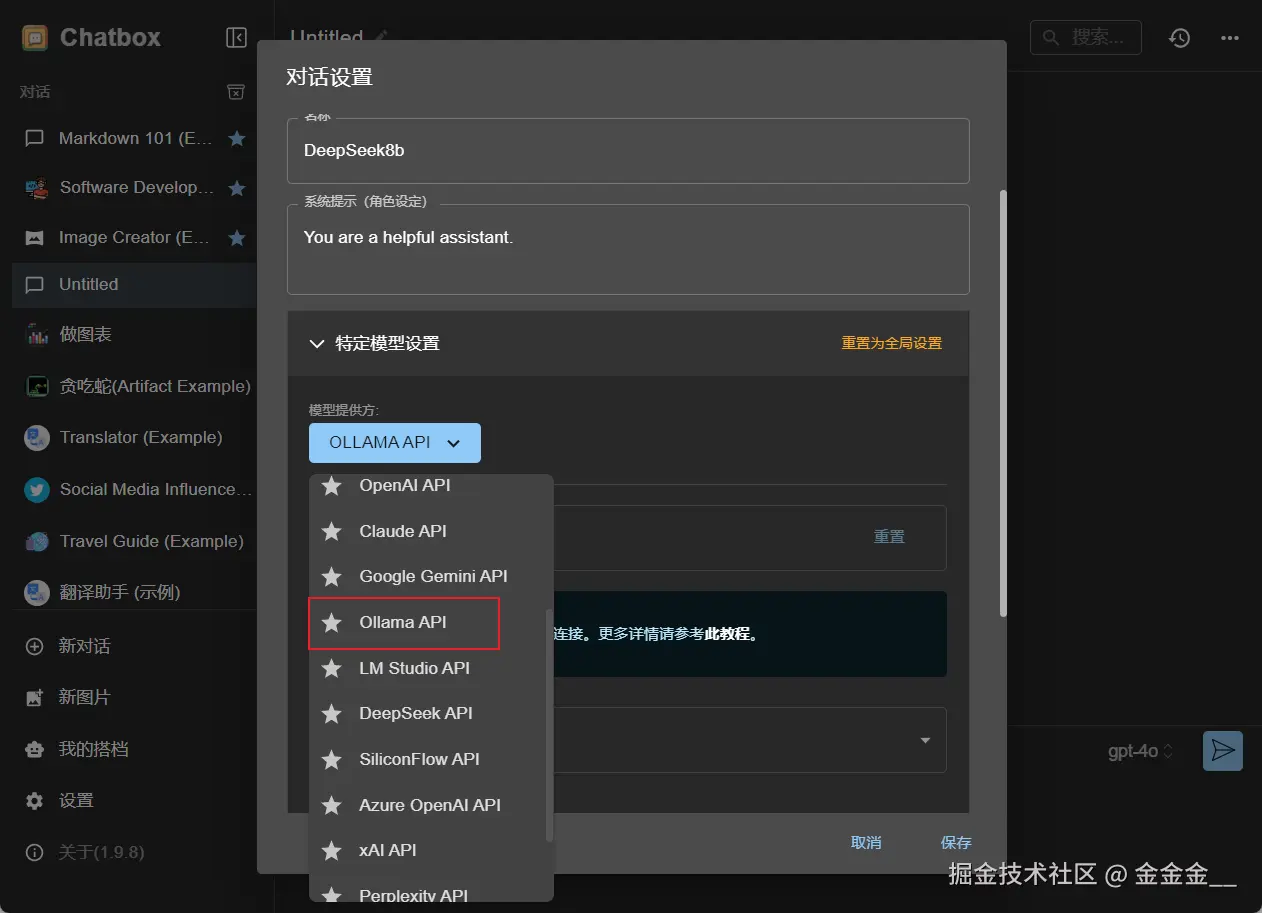Click the star icon beside LM Studio API
This screenshot has height=913, width=1262.
(x=332, y=668)
